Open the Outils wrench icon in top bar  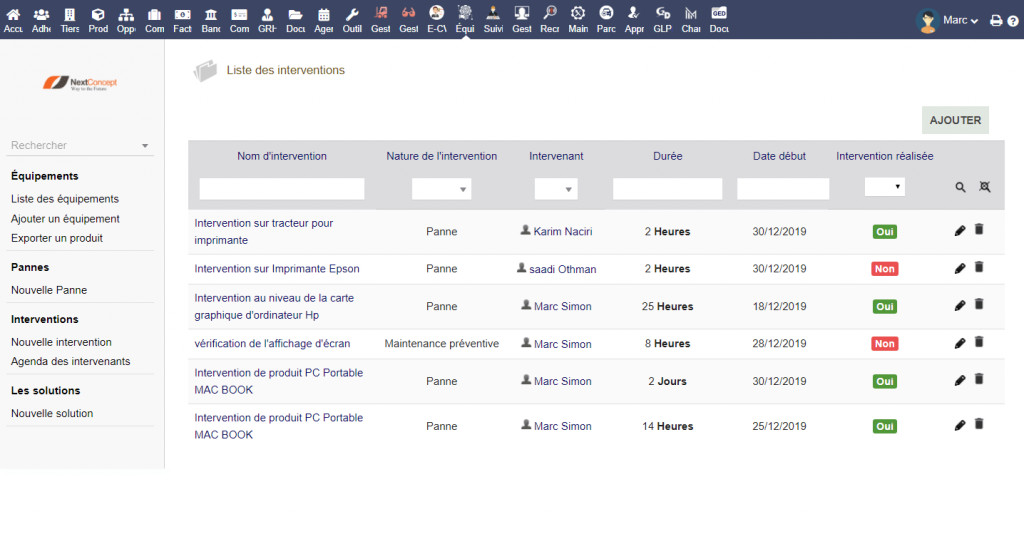pyautogui.click(x=352, y=18)
